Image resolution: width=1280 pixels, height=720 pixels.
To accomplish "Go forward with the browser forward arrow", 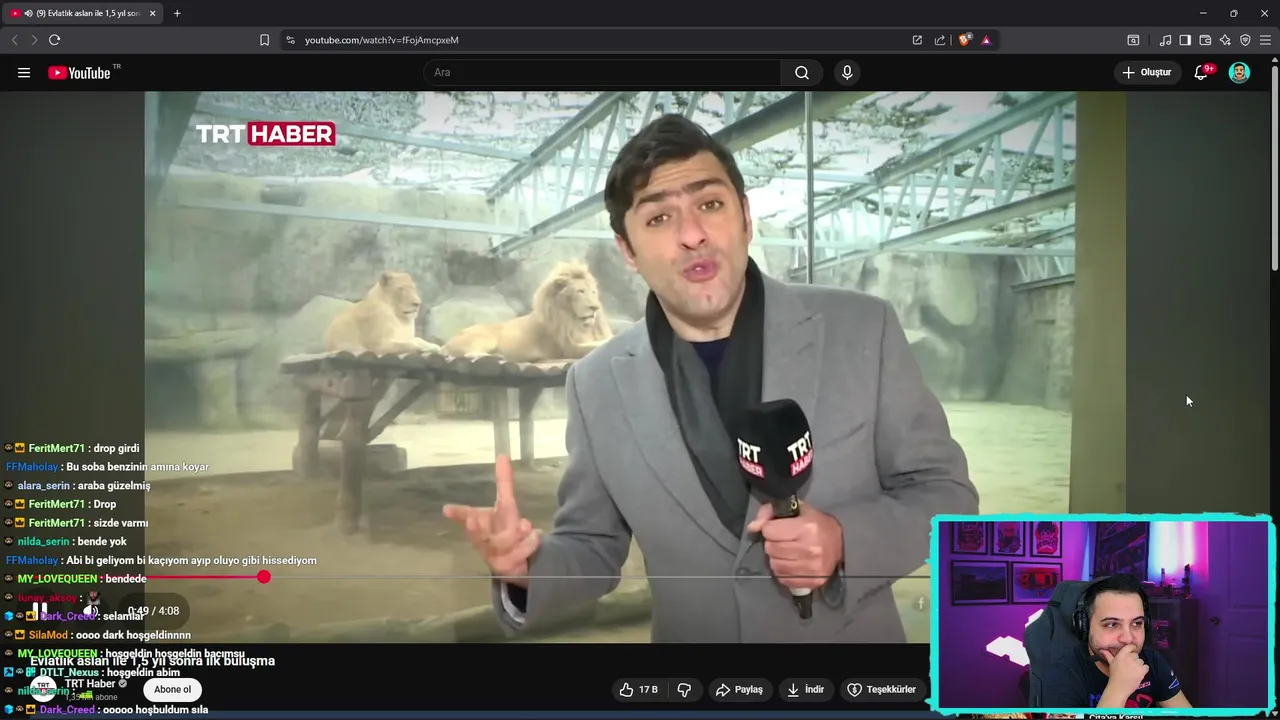I will click(34, 40).
